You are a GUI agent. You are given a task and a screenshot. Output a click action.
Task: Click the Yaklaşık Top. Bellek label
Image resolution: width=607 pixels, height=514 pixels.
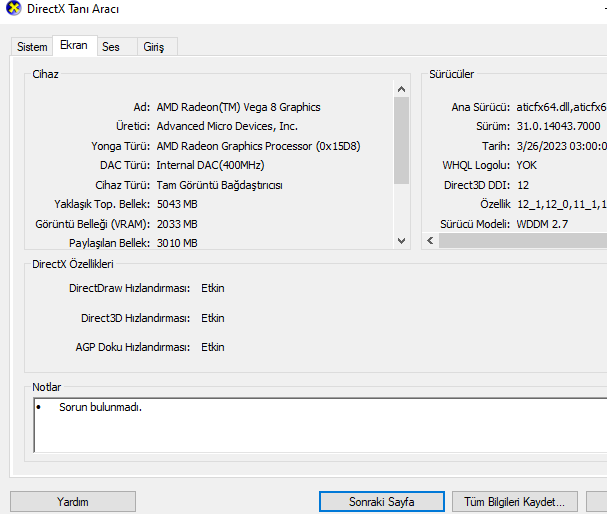(x=102, y=204)
